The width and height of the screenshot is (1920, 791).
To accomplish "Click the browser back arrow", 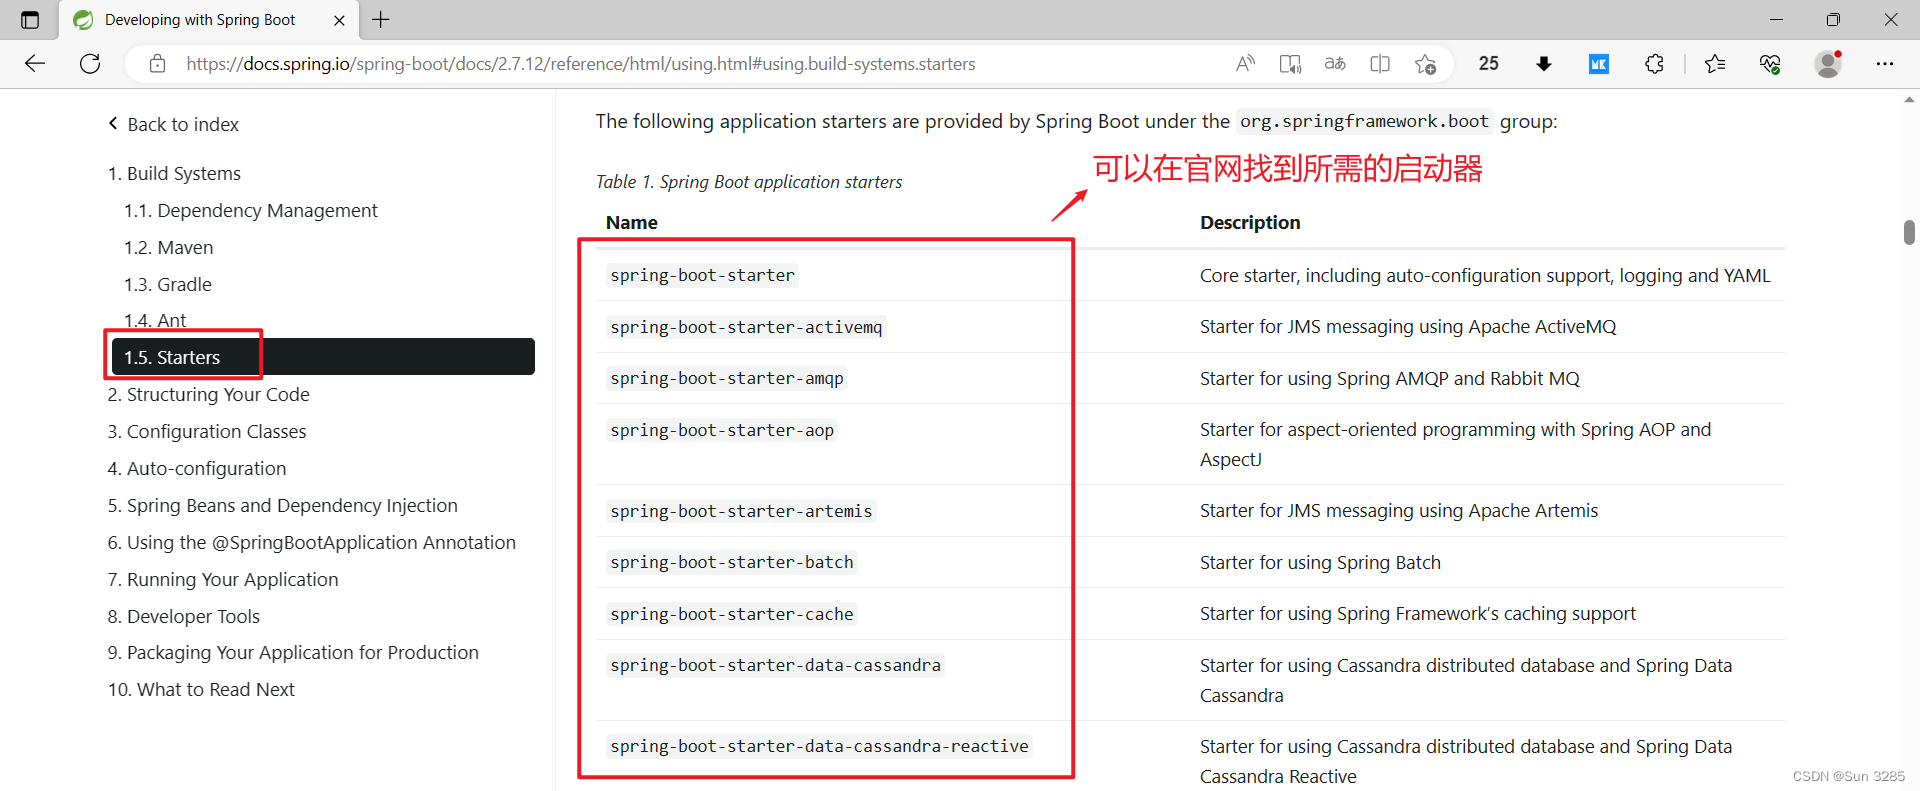I will coord(35,64).
